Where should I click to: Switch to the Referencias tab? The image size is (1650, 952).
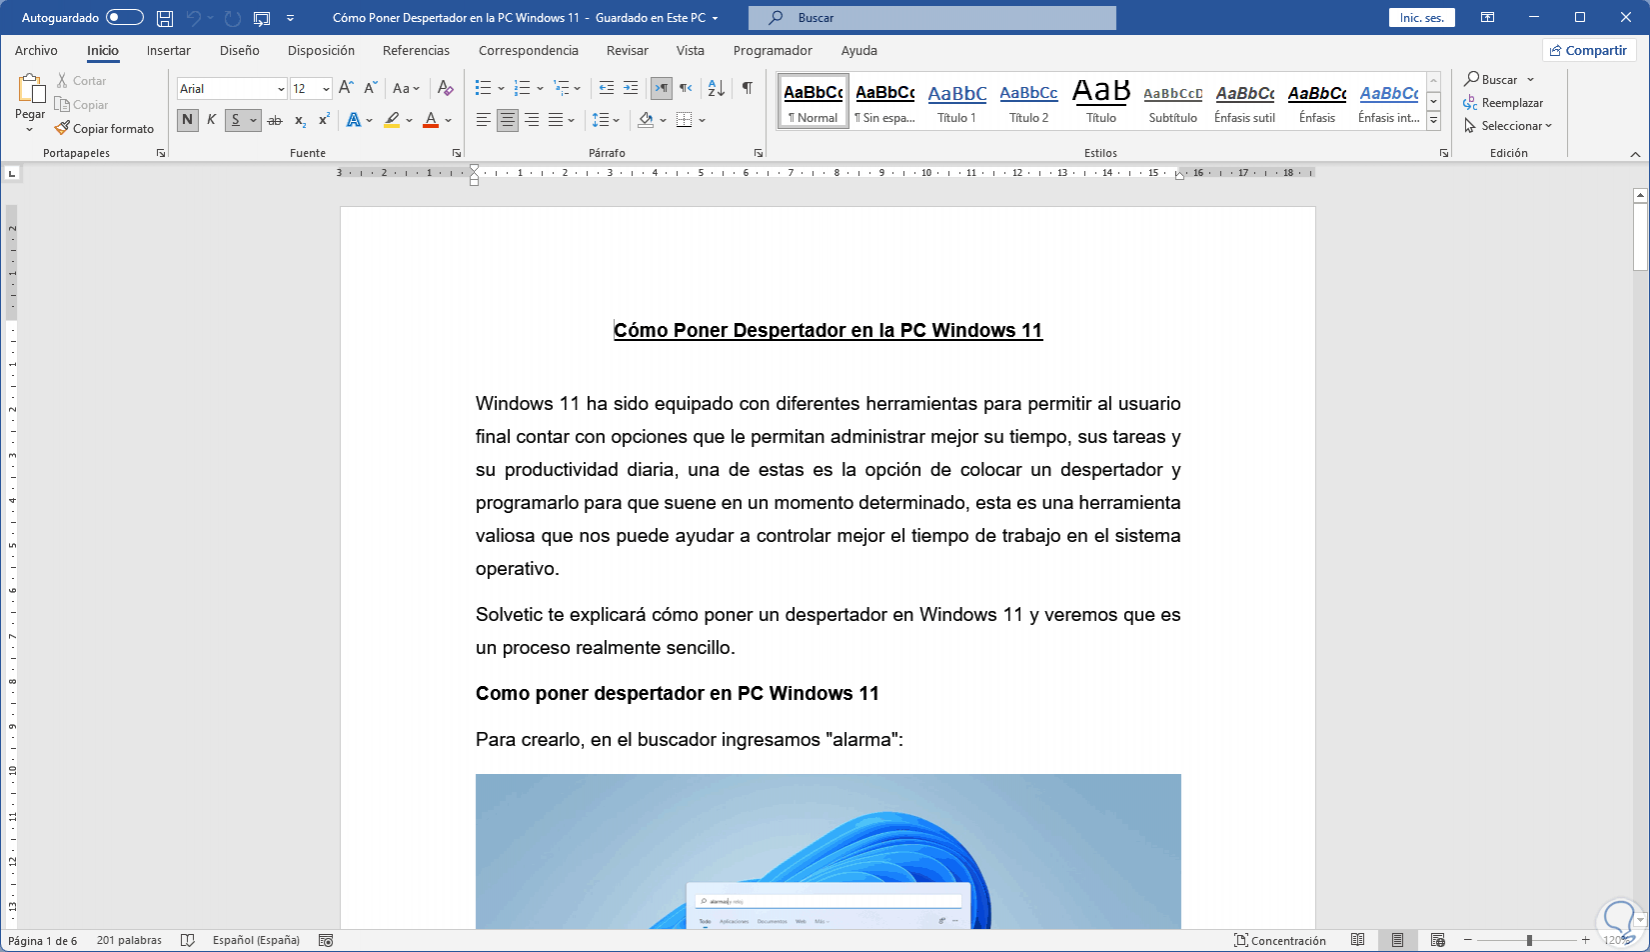click(416, 50)
